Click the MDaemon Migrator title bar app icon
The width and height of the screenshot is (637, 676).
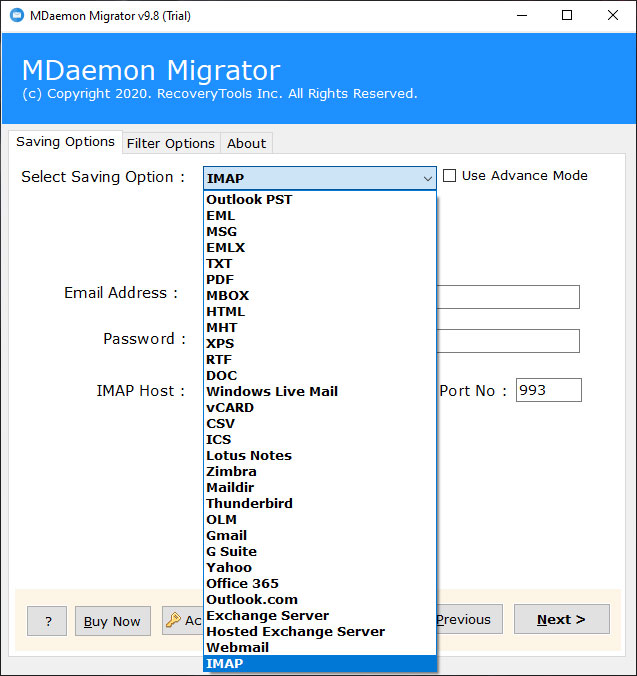pyautogui.click(x=17, y=16)
